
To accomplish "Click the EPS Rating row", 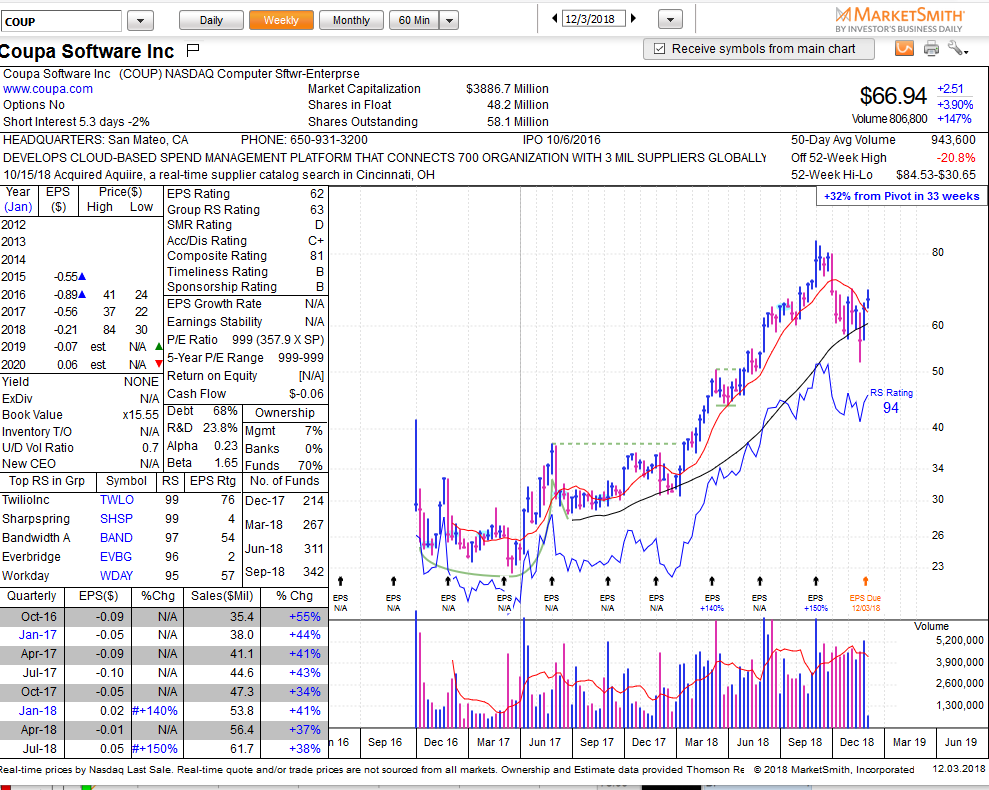I will [245, 194].
